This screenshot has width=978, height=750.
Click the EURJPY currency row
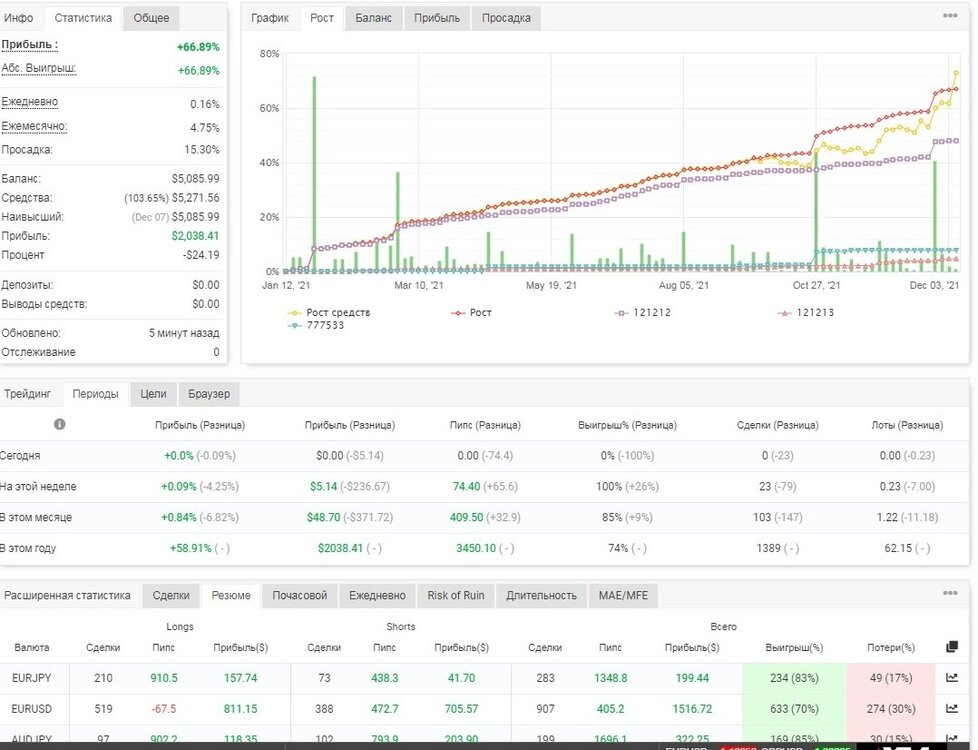tap(485, 678)
